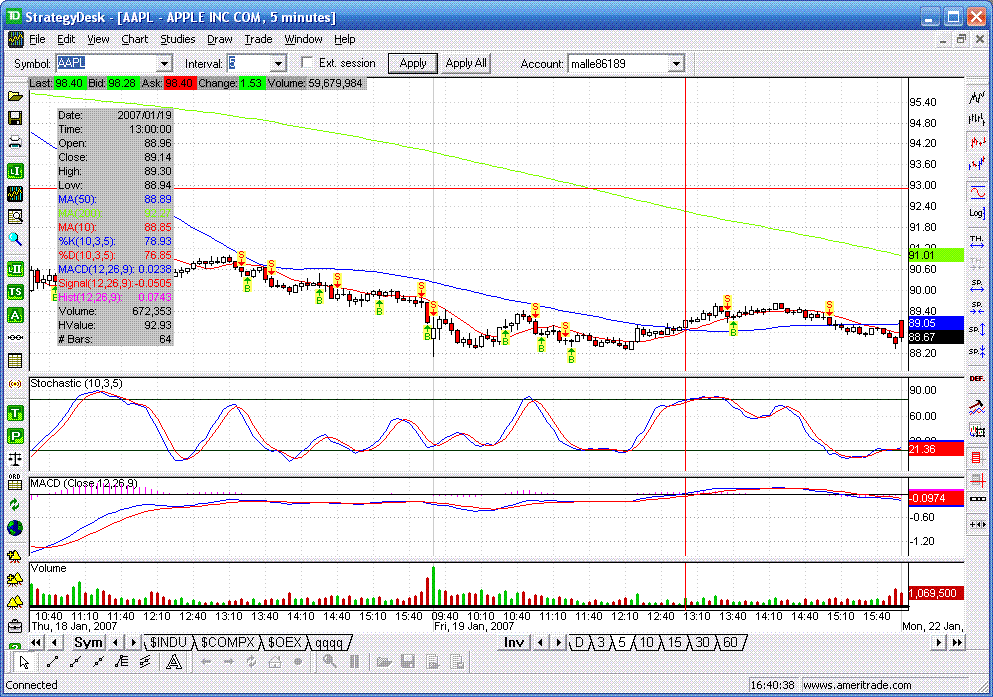Open the File menu
Image resolution: width=993 pixels, height=697 pixels.
(x=37, y=39)
